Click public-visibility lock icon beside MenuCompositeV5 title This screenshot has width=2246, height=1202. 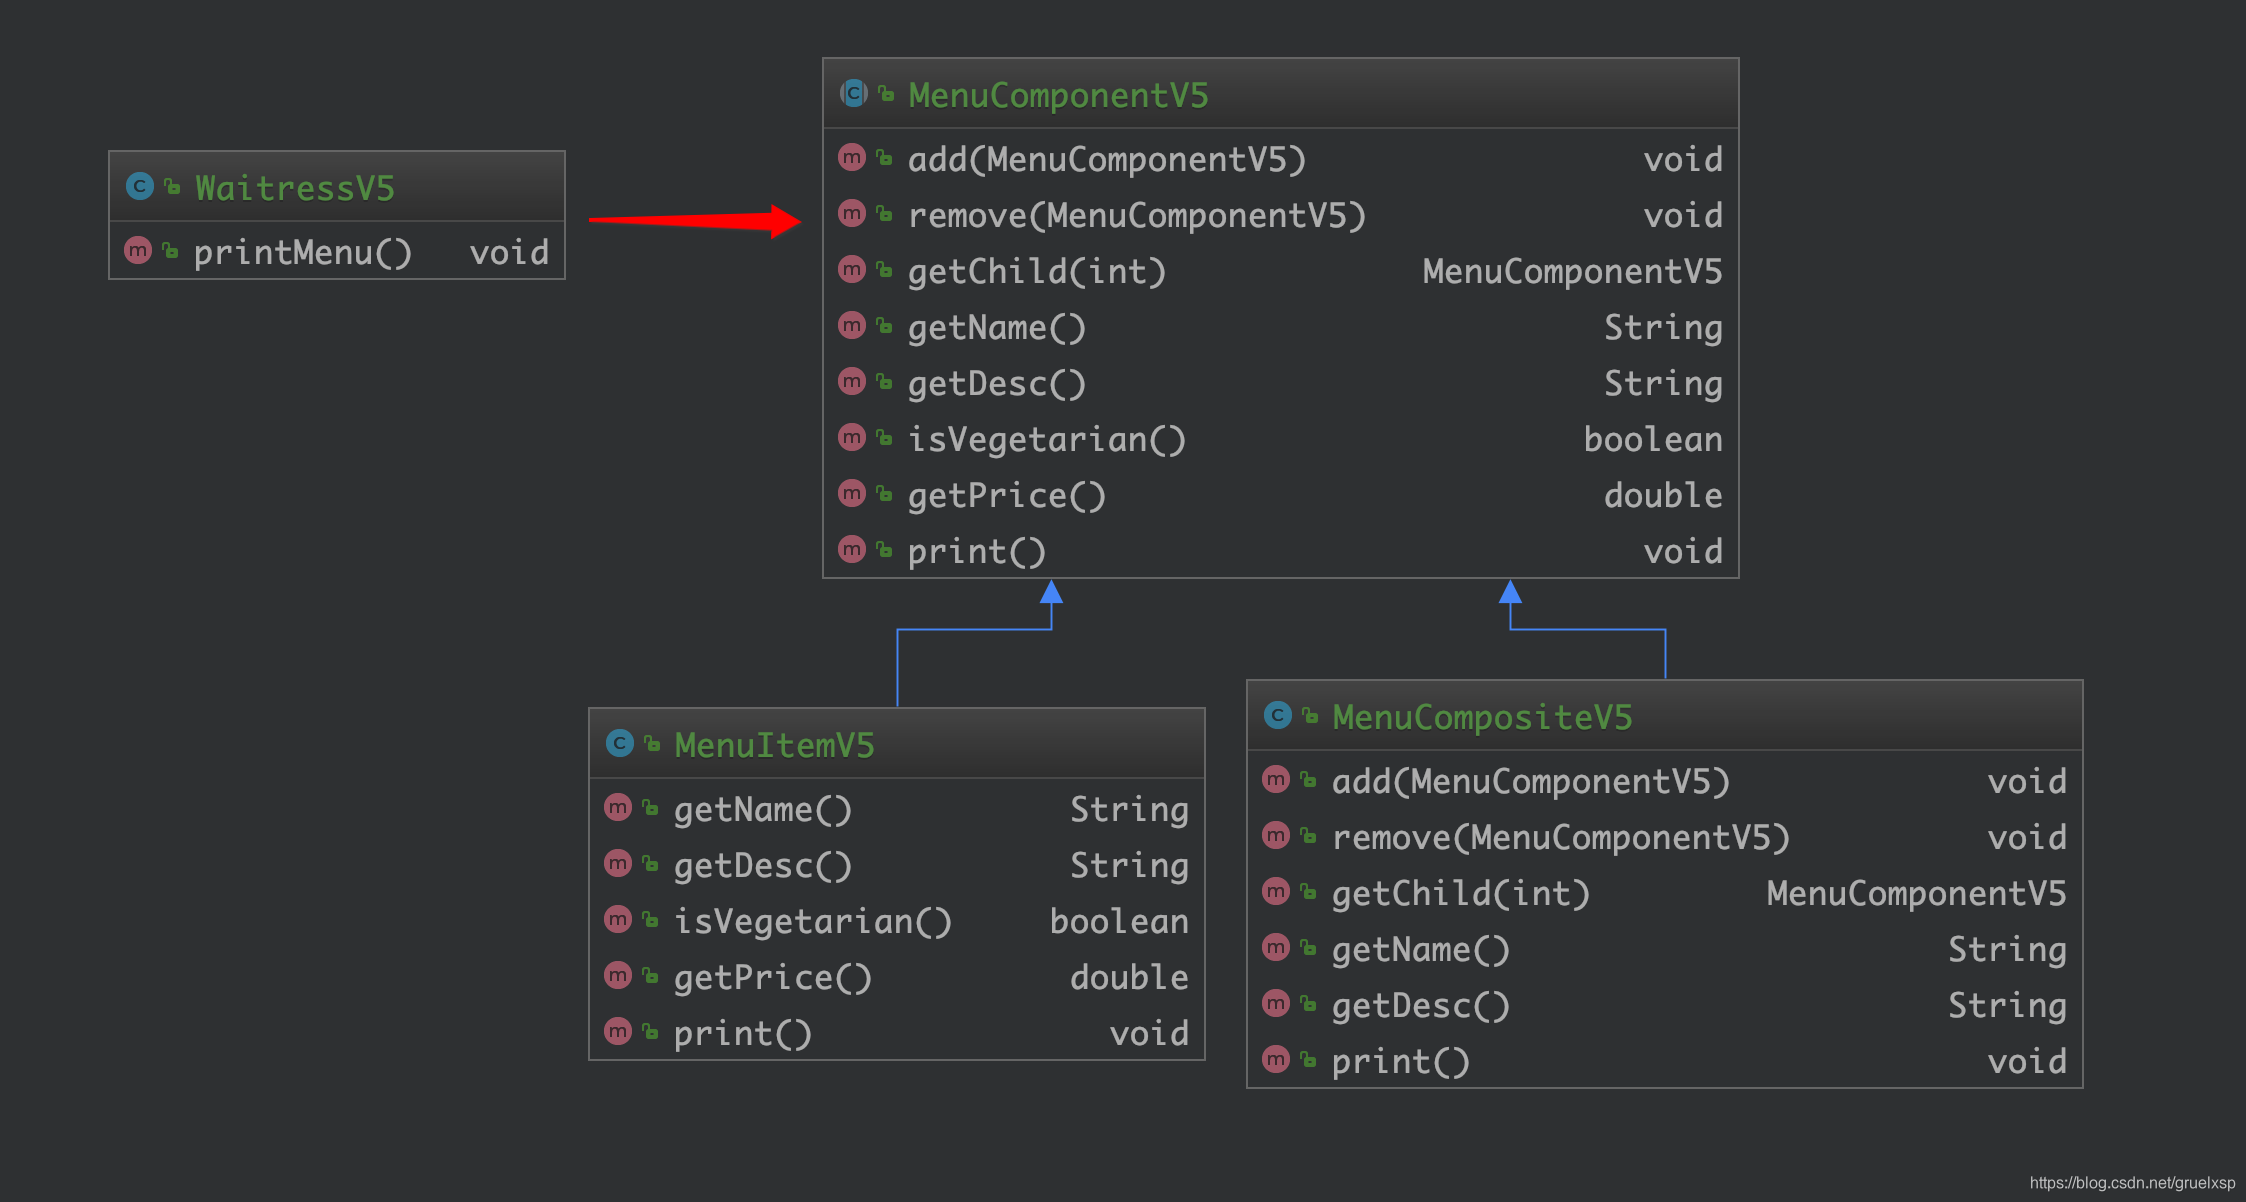(x=1310, y=715)
